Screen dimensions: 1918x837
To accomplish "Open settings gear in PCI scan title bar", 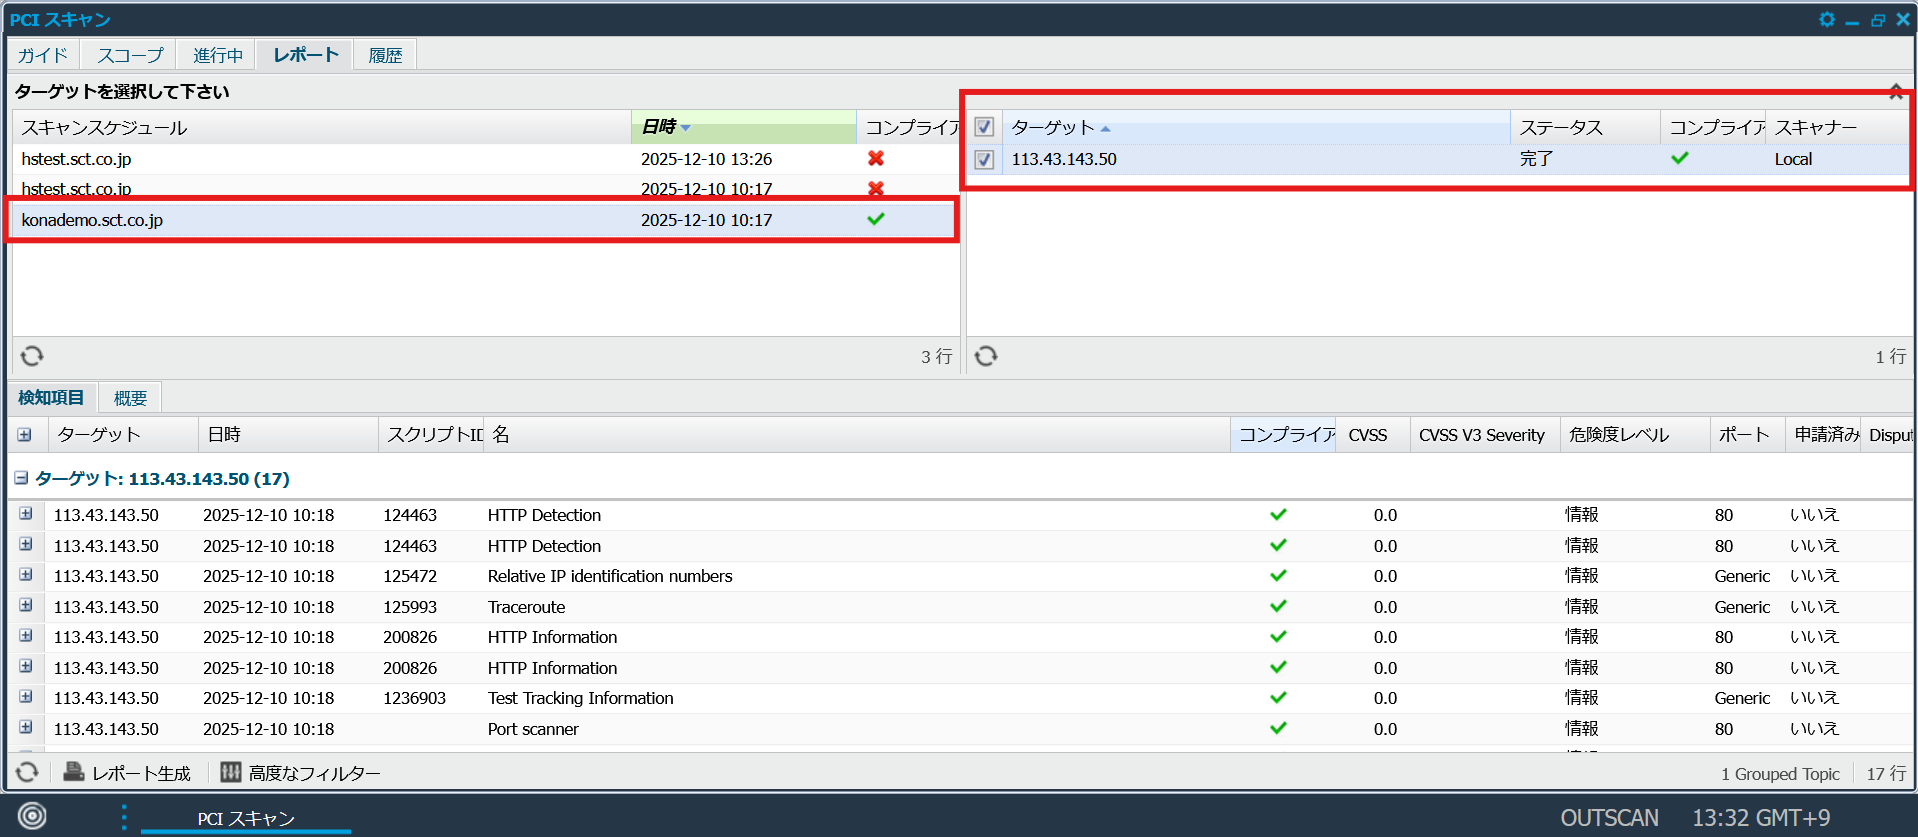I will pyautogui.click(x=1826, y=19).
